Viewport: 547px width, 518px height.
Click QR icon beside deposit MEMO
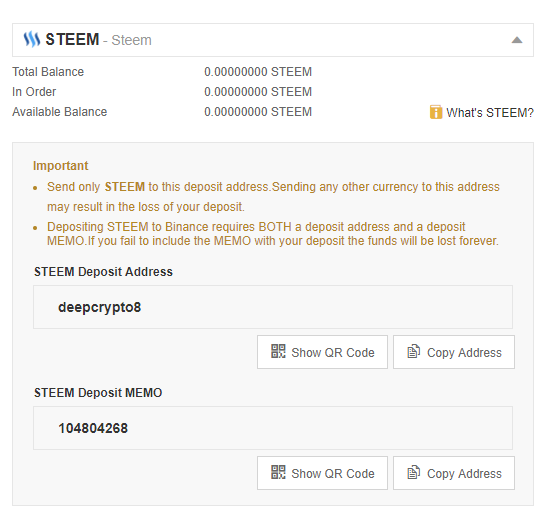click(278, 472)
